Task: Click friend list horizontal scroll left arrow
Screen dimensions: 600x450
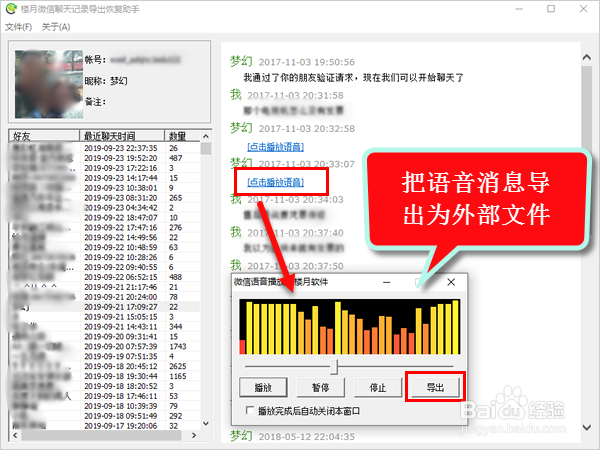Action: coord(15,435)
